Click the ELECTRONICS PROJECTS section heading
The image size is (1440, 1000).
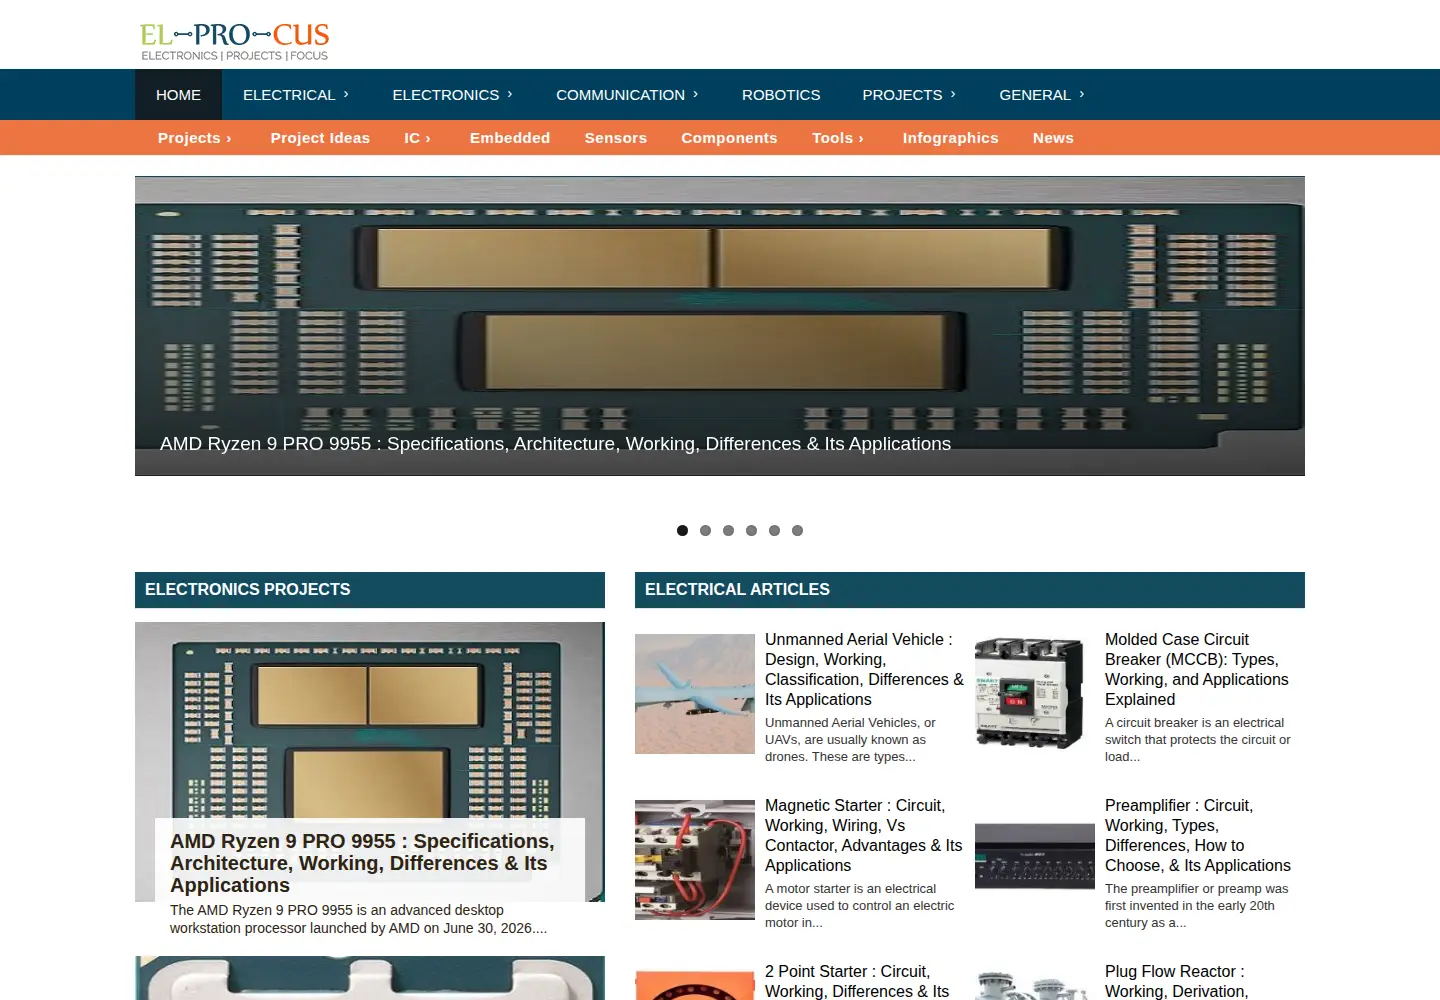(370, 590)
